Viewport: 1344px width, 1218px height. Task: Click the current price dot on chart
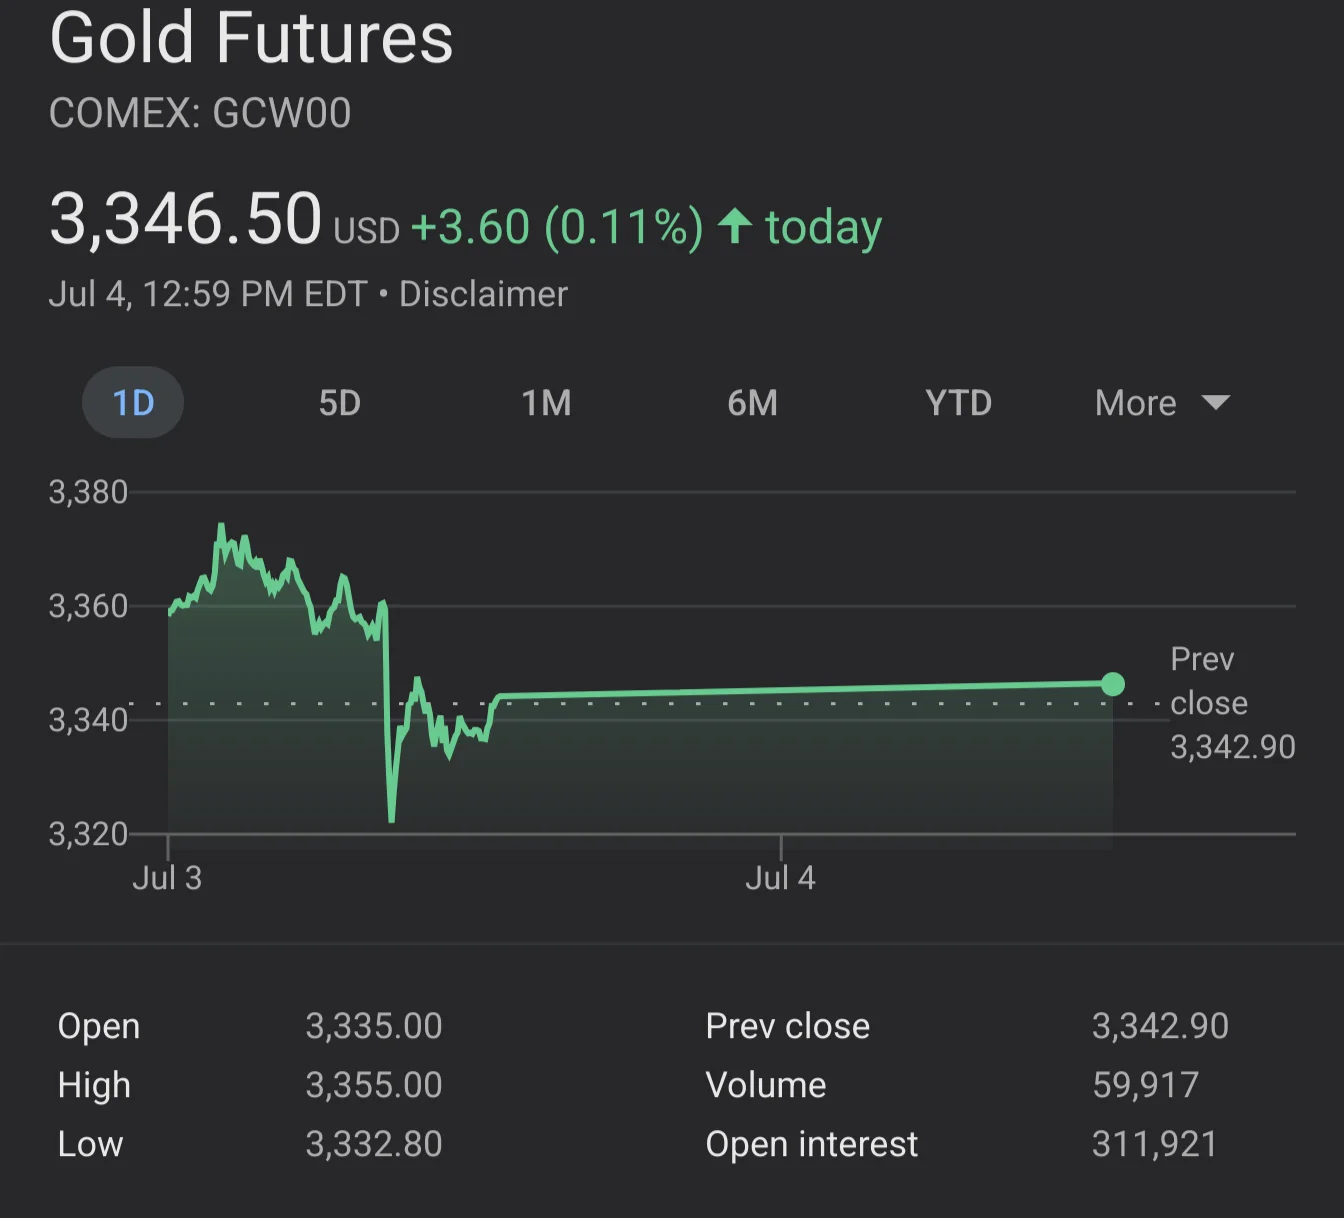pyautogui.click(x=1113, y=684)
